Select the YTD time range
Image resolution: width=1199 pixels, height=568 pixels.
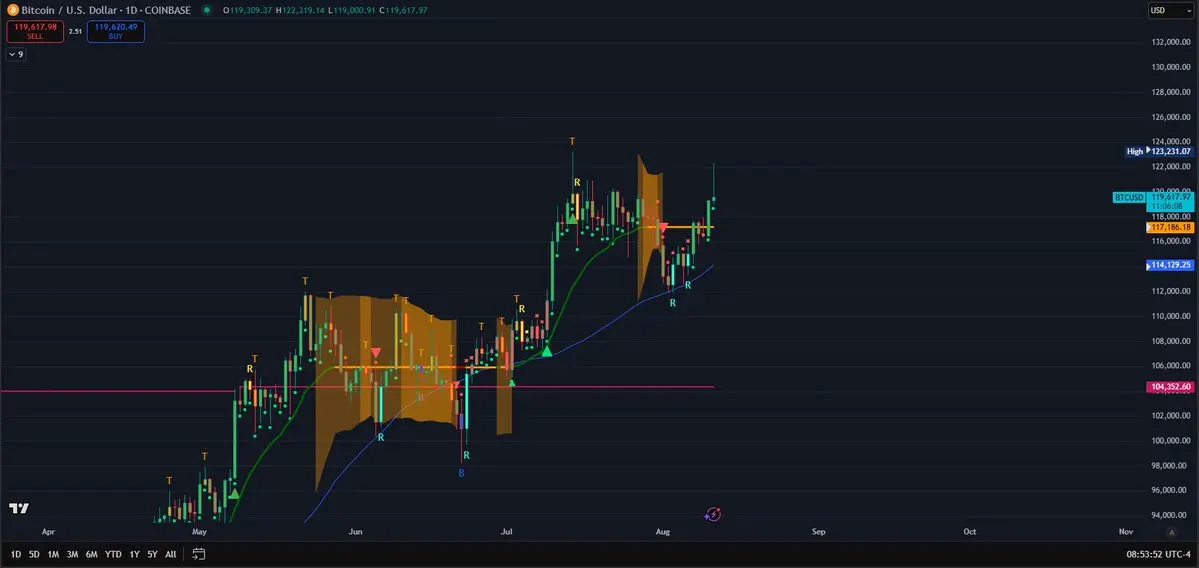[113, 554]
